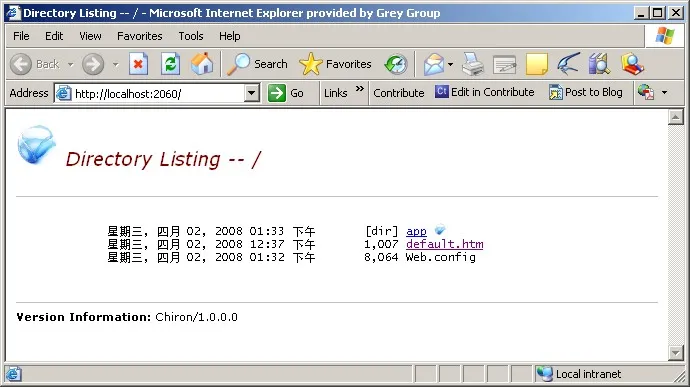Open the Mail button dropdown arrow
This screenshot has width=690, height=387.
click(x=450, y=65)
